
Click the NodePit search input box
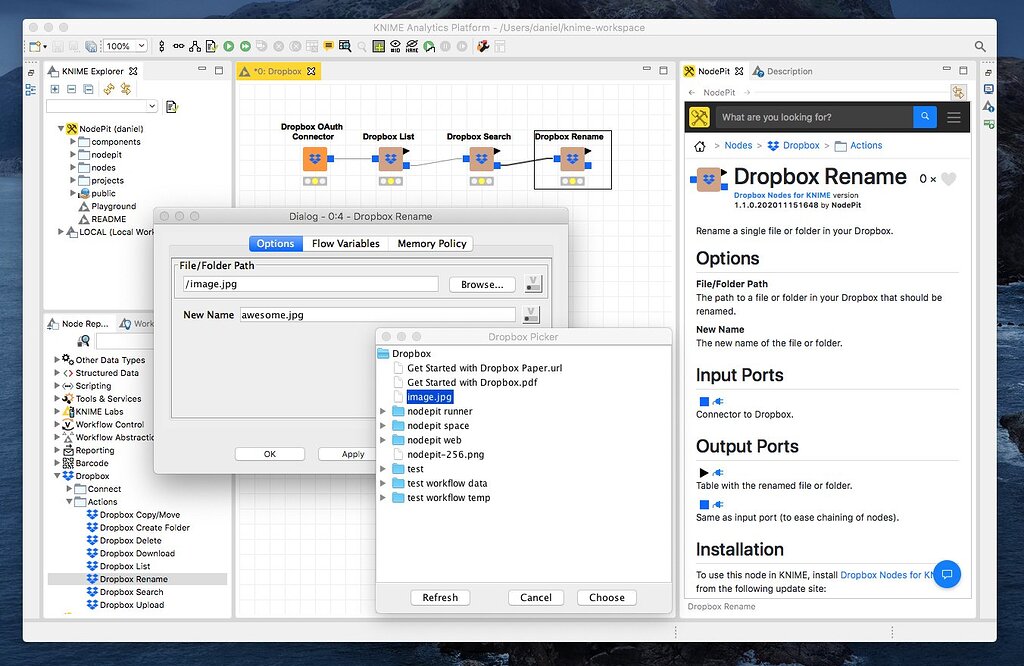click(813, 117)
